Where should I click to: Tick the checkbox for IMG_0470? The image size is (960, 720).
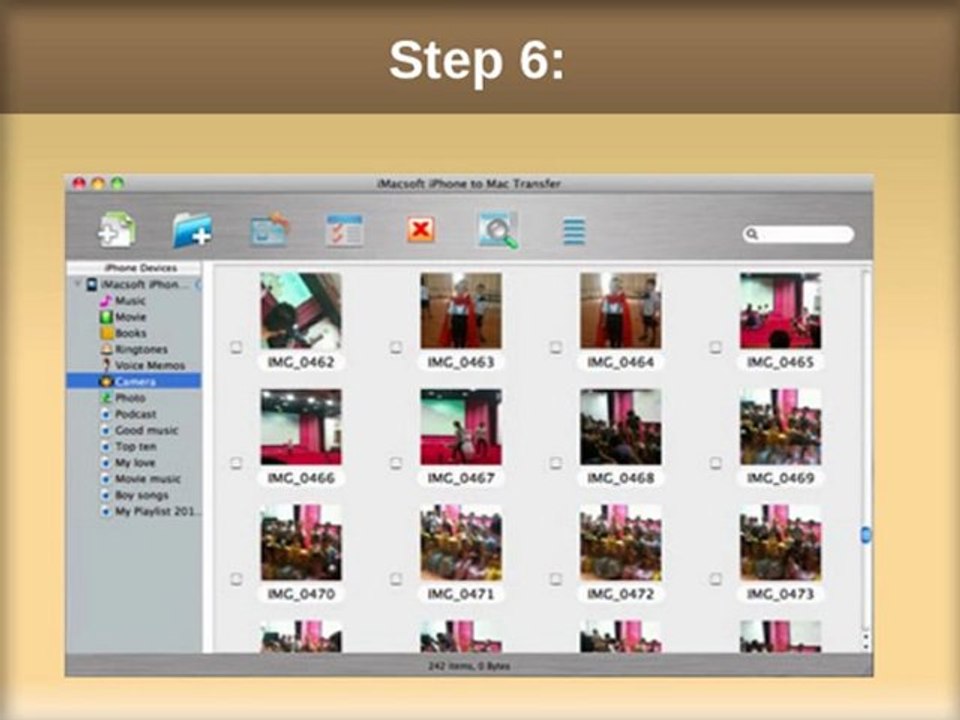click(236, 579)
